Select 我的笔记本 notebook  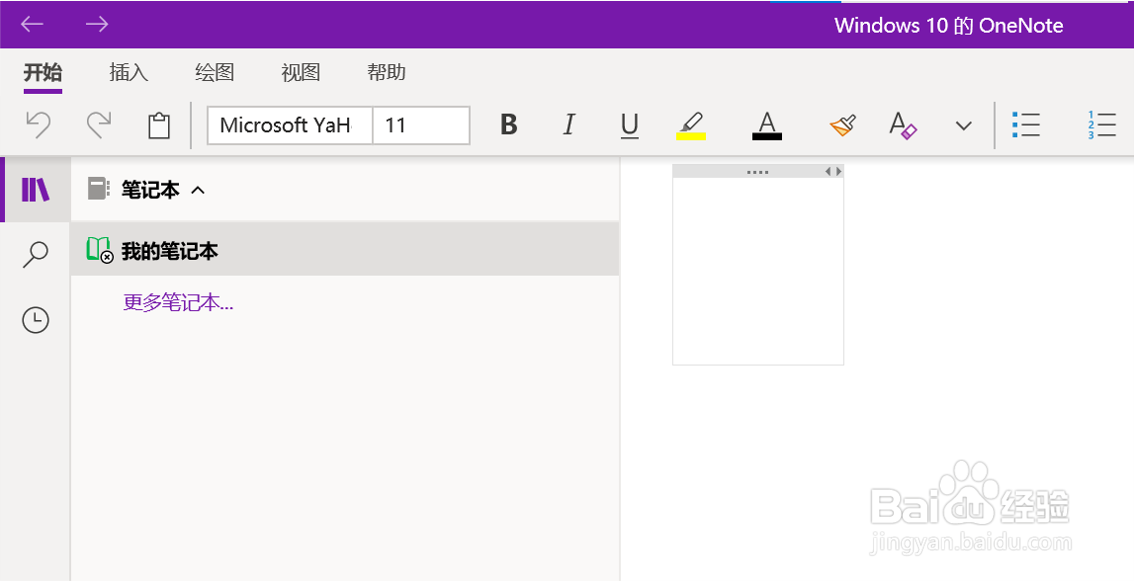(x=345, y=251)
